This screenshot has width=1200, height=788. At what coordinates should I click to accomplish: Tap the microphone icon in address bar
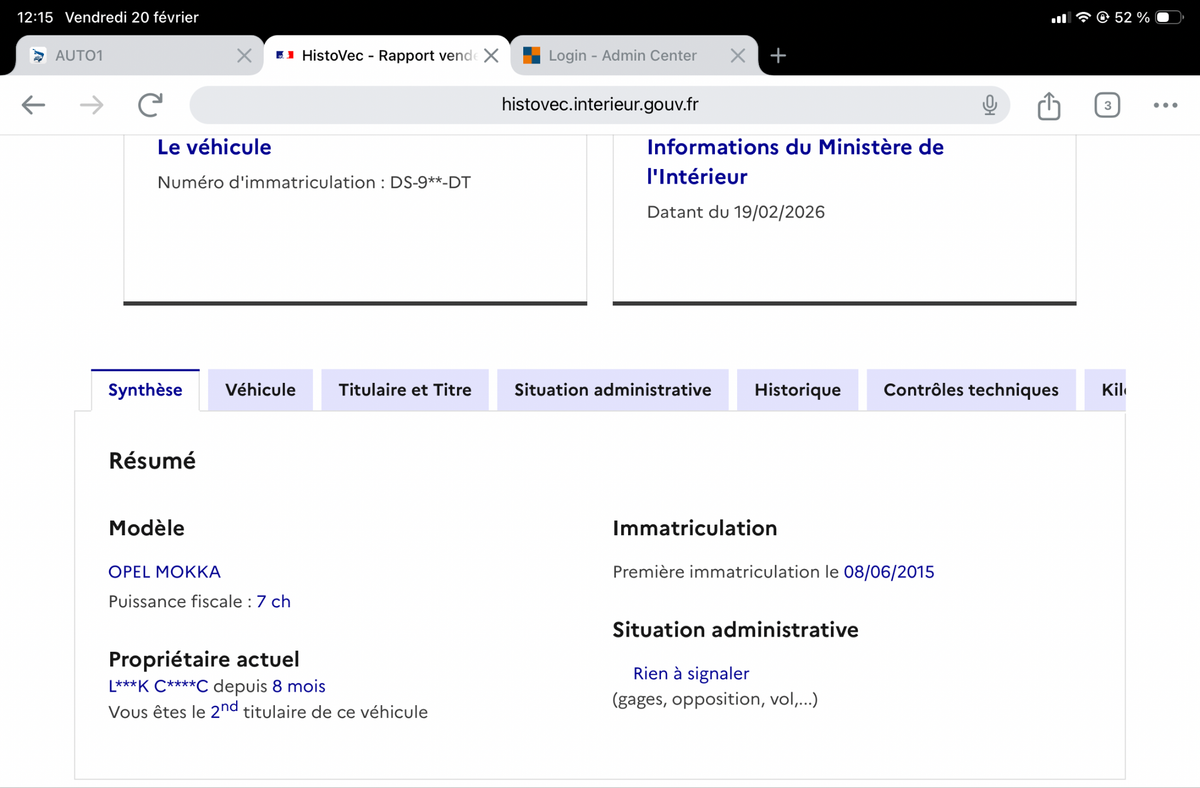coord(989,105)
